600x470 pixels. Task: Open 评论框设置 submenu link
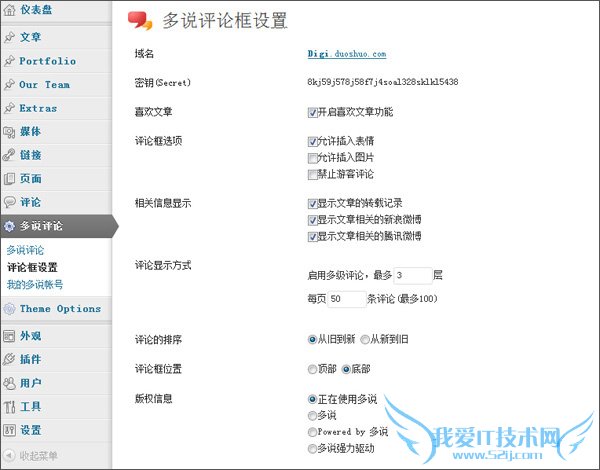[x=32, y=267]
